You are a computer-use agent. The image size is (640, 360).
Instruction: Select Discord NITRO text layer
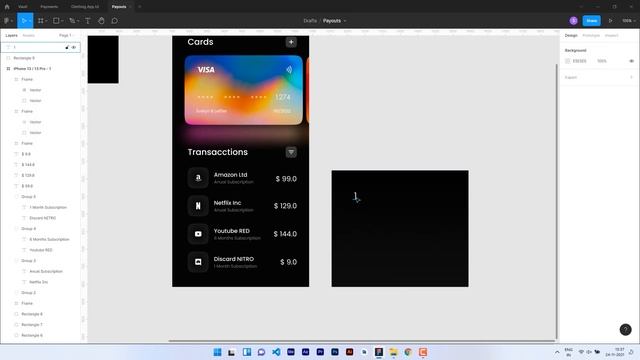tap(42, 218)
